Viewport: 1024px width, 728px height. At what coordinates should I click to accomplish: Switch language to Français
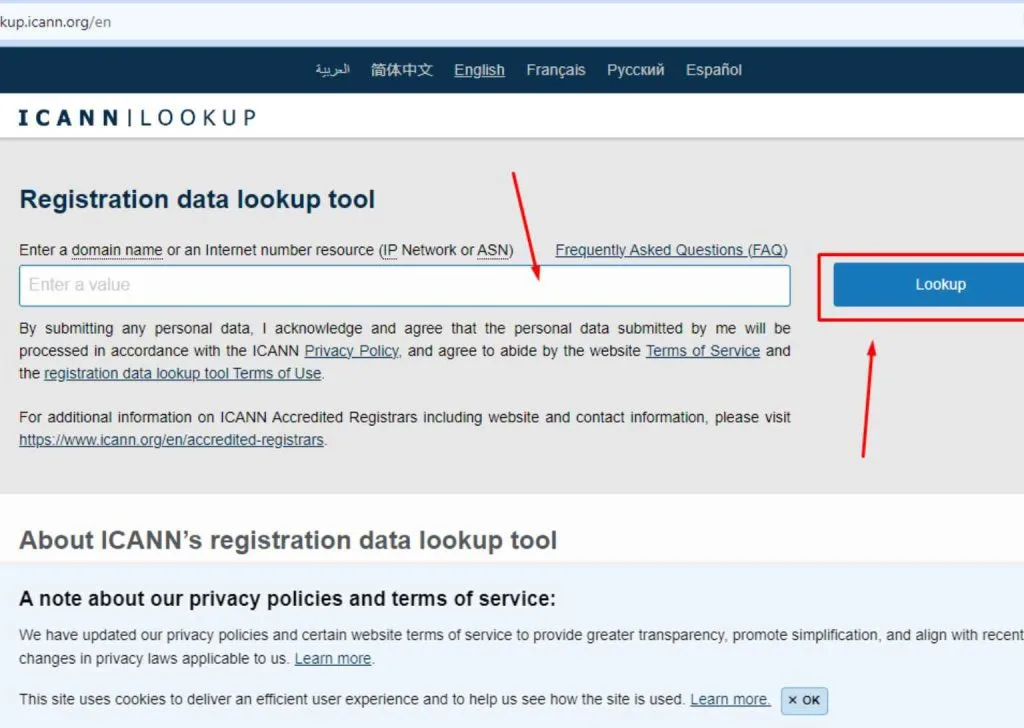coord(556,70)
